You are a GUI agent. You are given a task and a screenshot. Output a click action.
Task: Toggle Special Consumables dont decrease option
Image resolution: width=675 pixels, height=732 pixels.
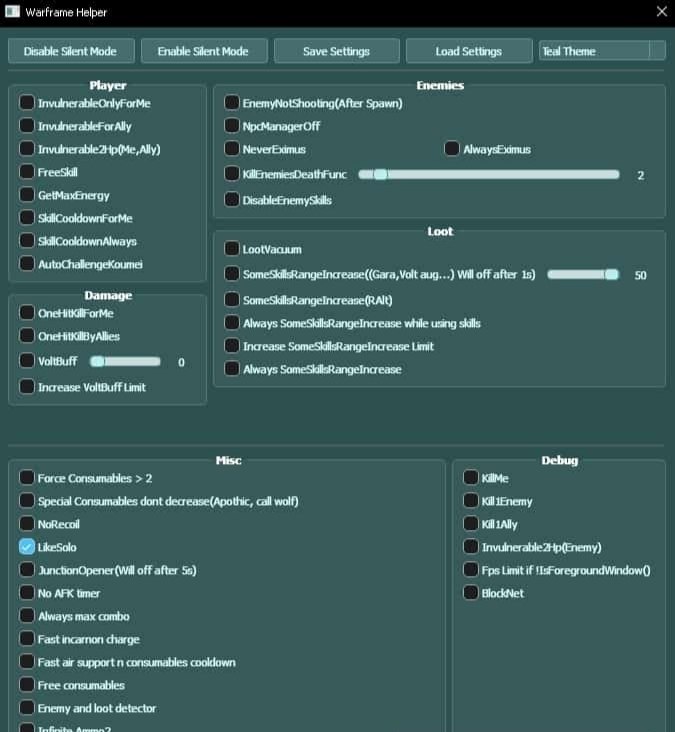pyautogui.click(x=27, y=500)
